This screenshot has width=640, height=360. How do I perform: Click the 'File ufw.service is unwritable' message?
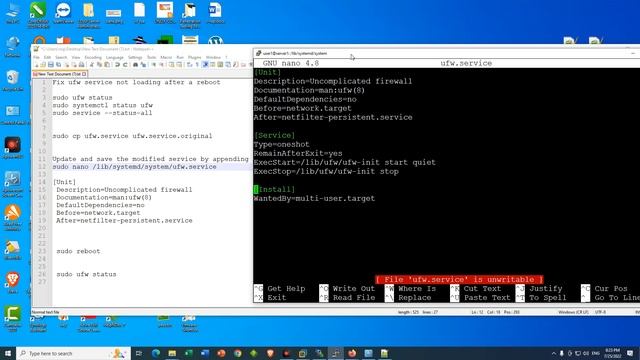pos(459,280)
